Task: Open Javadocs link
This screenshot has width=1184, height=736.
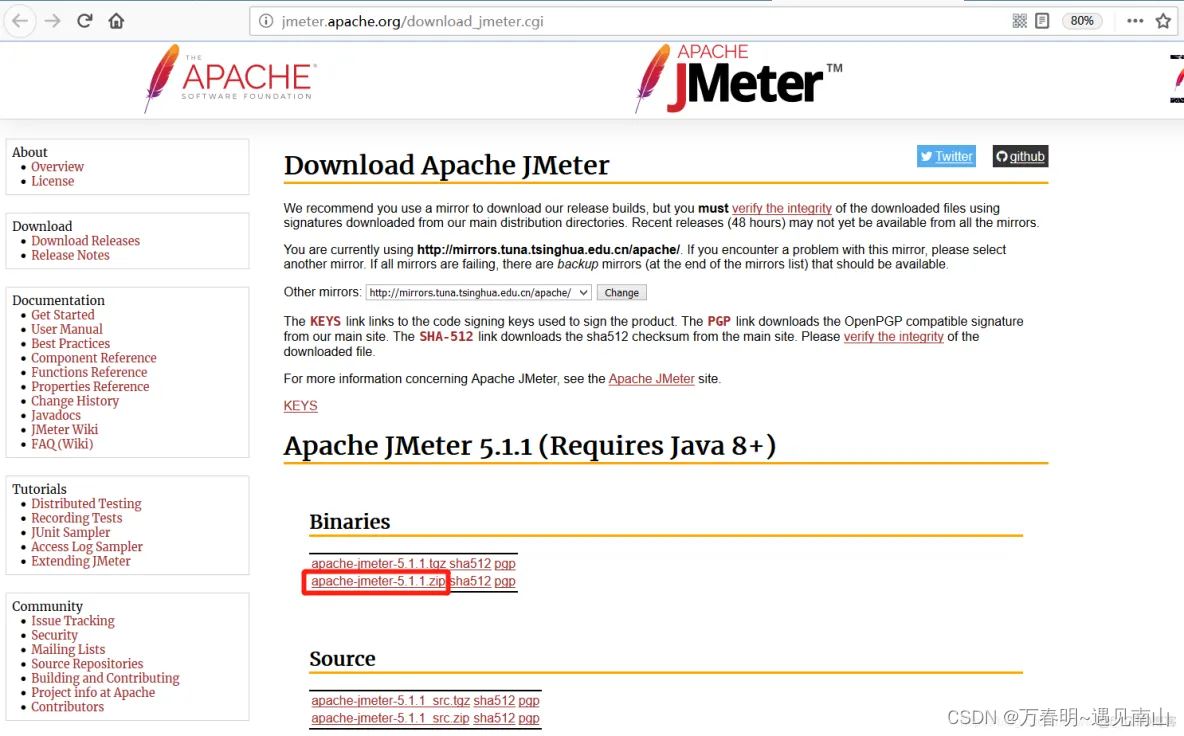Action: click(56, 415)
